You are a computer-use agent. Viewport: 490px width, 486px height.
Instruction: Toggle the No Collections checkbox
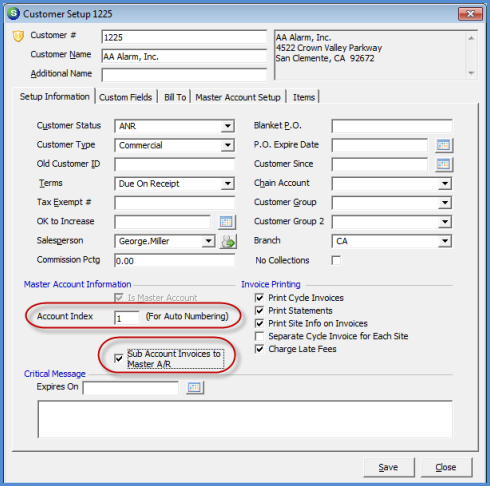pos(336,260)
